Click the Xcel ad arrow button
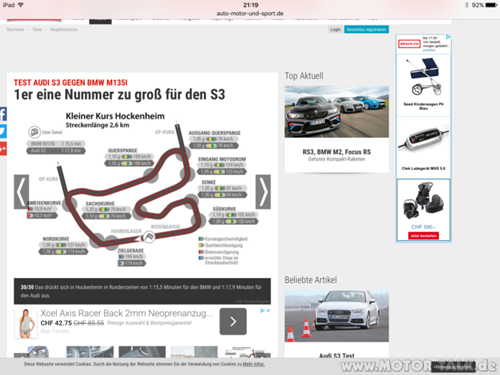The height and width of the screenshot is (375, 500). pos(233,321)
